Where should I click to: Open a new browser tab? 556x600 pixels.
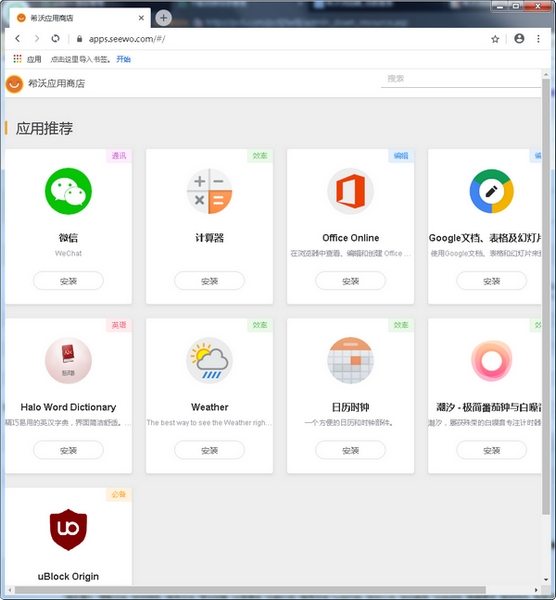[163, 18]
